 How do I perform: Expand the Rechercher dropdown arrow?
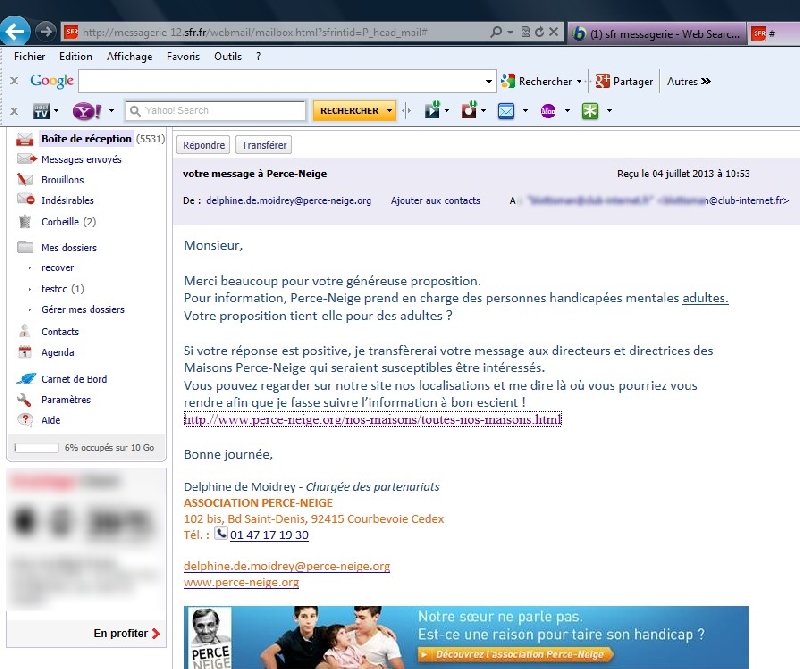(x=579, y=81)
